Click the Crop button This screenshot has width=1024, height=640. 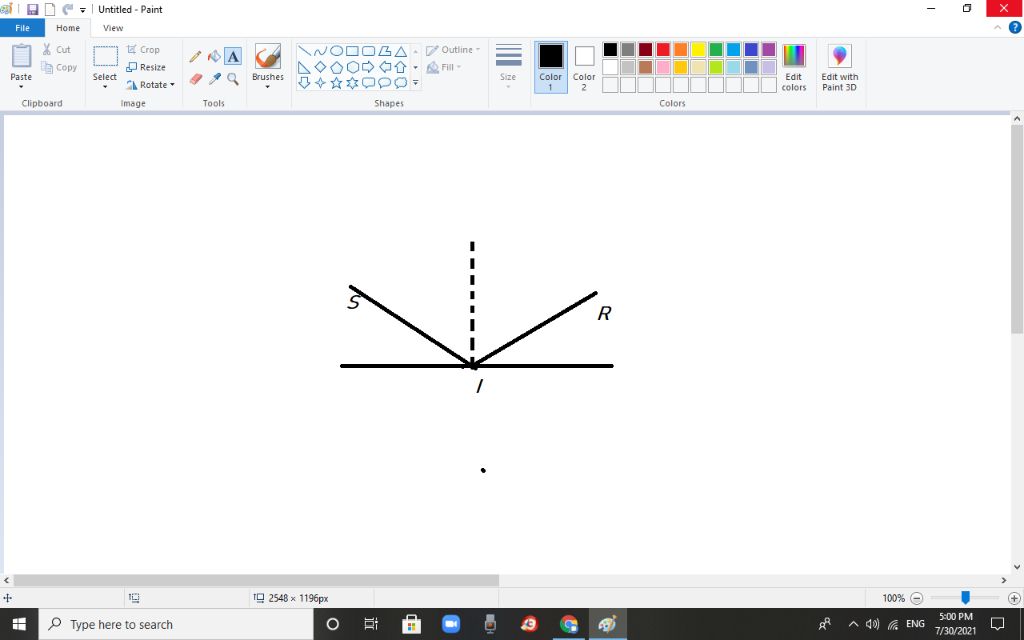point(143,50)
